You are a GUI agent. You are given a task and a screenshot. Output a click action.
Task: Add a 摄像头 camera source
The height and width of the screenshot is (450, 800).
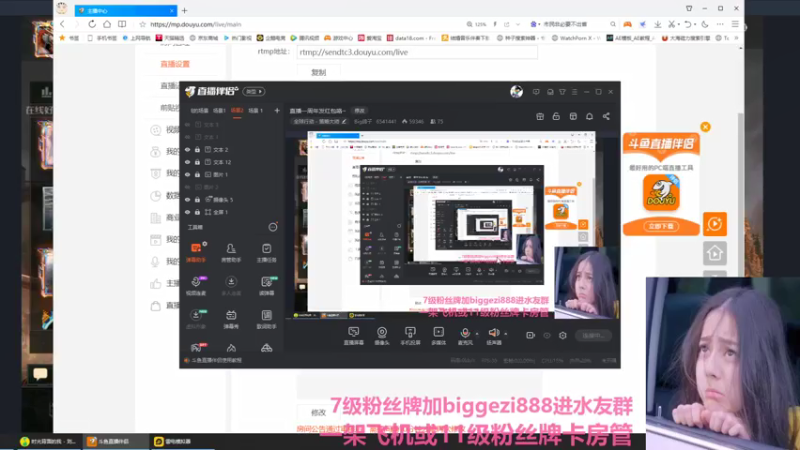pos(382,336)
